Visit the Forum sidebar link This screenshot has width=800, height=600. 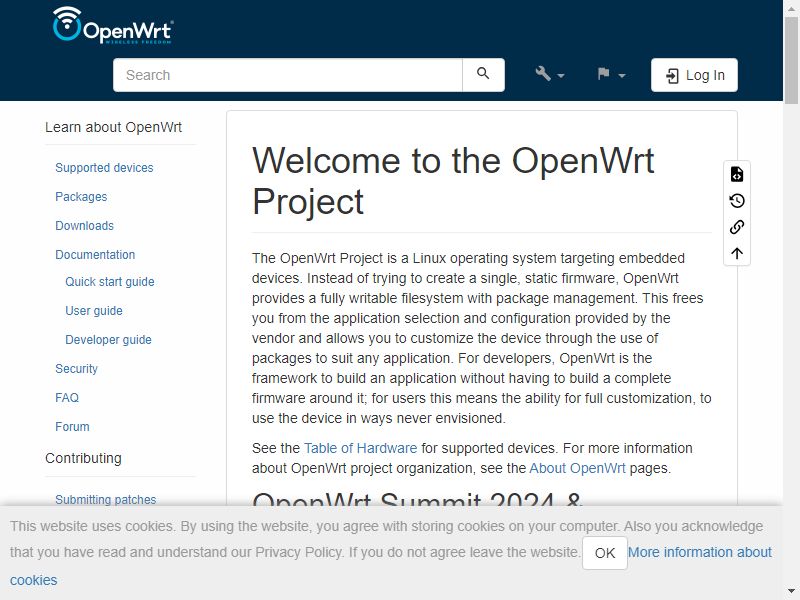tap(72, 427)
